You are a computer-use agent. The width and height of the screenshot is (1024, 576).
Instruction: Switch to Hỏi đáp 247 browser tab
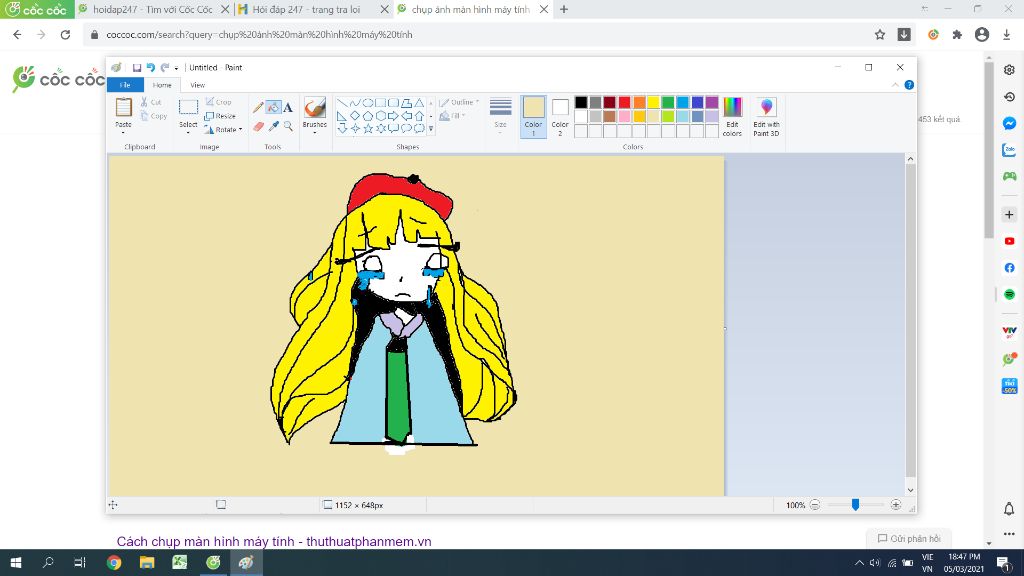[306, 10]
